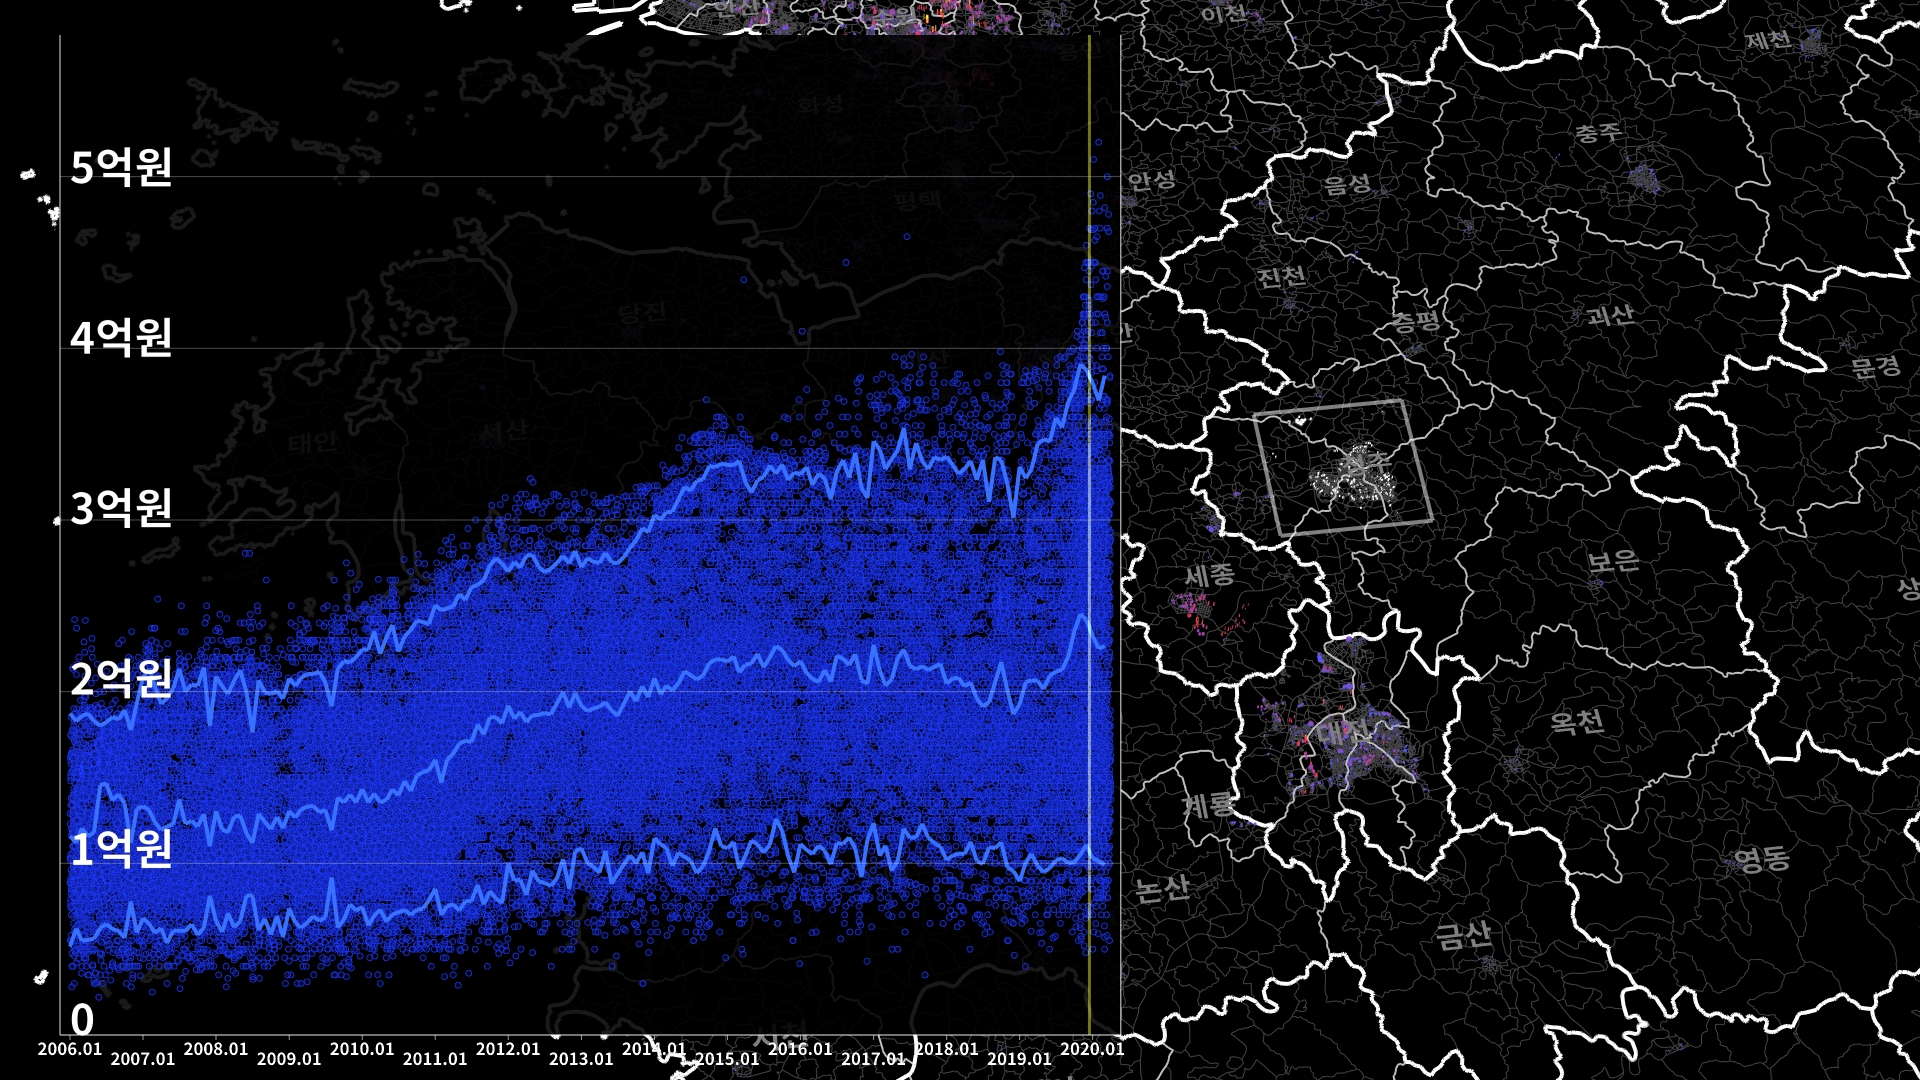This screenshot has height=1080, width=1920.
Task: Click the 진천 region label on the map
Action: tap(1281, 276)
